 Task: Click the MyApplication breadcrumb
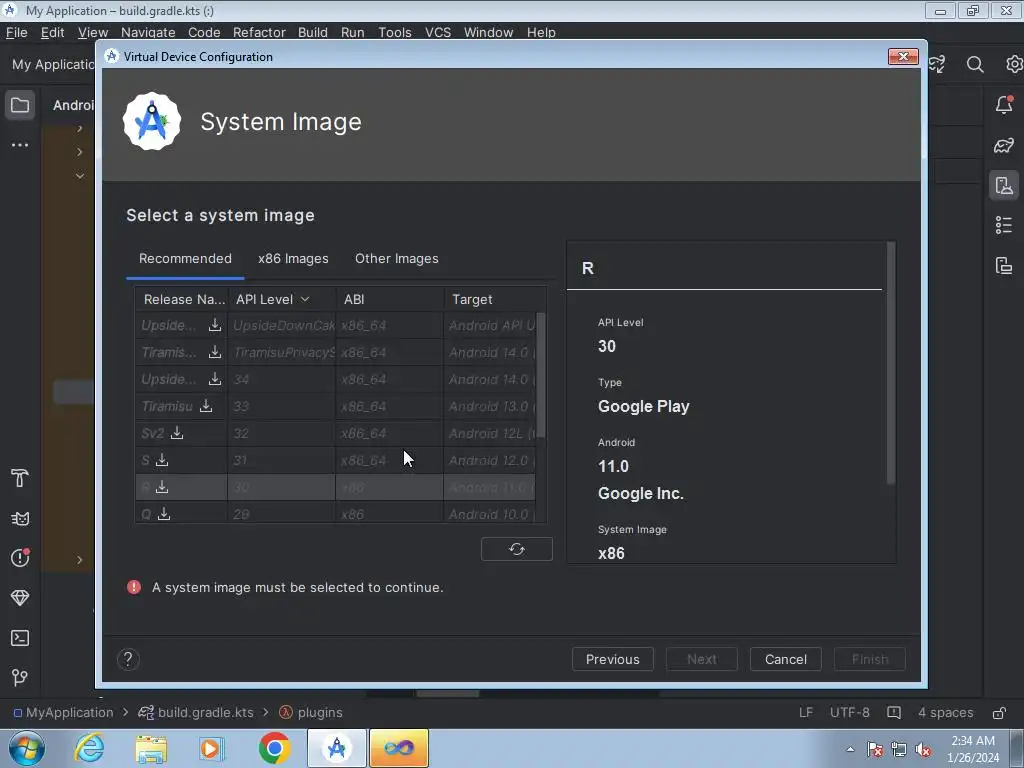(63, 712)
